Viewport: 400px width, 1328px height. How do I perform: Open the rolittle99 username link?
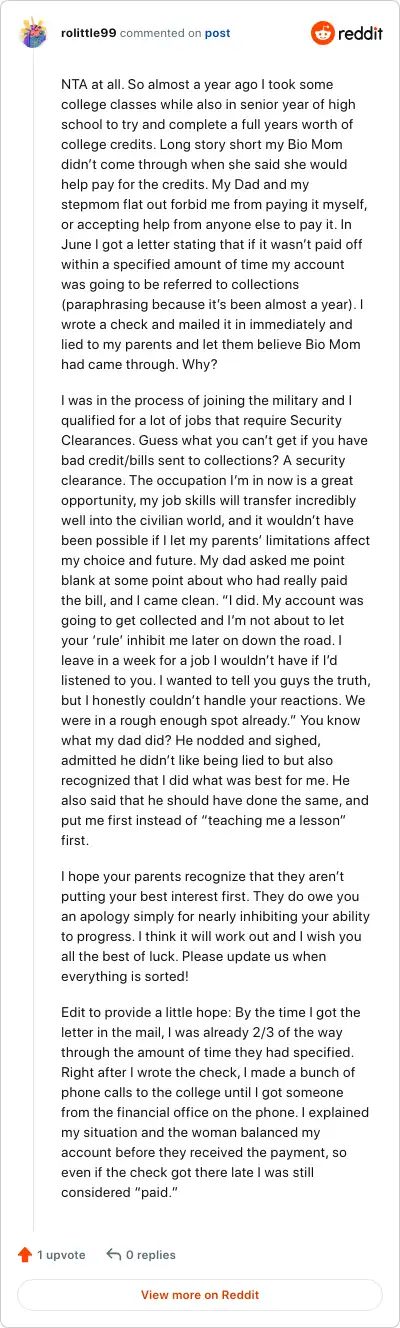pos(88,33)
